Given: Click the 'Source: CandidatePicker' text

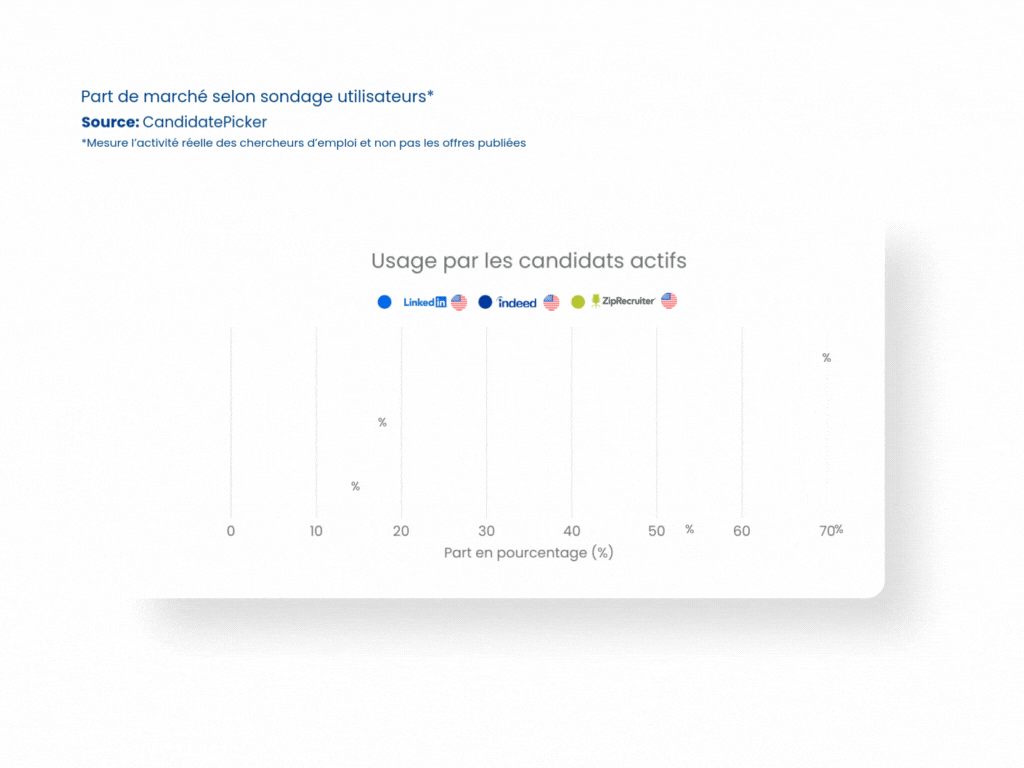Looking at the screenshot, I should coord(174,122).
